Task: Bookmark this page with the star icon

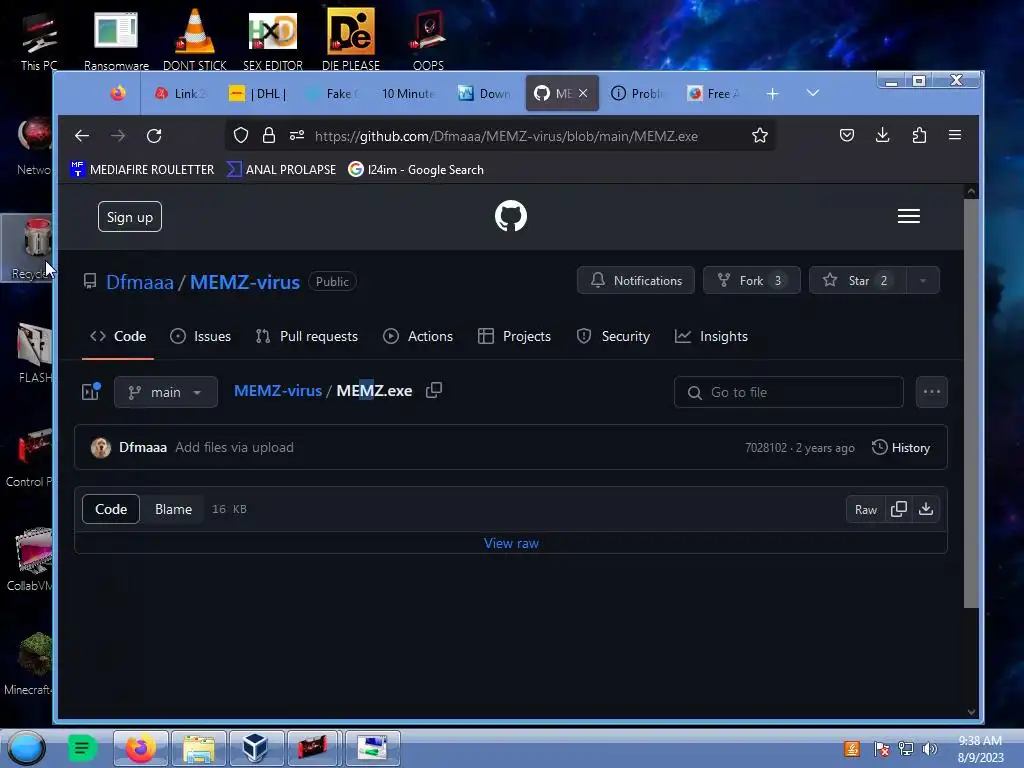Action: 760,136
